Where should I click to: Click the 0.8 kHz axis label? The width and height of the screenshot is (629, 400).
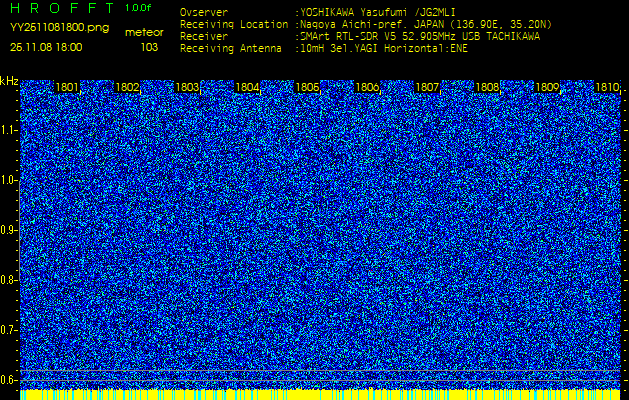point(8,280)
